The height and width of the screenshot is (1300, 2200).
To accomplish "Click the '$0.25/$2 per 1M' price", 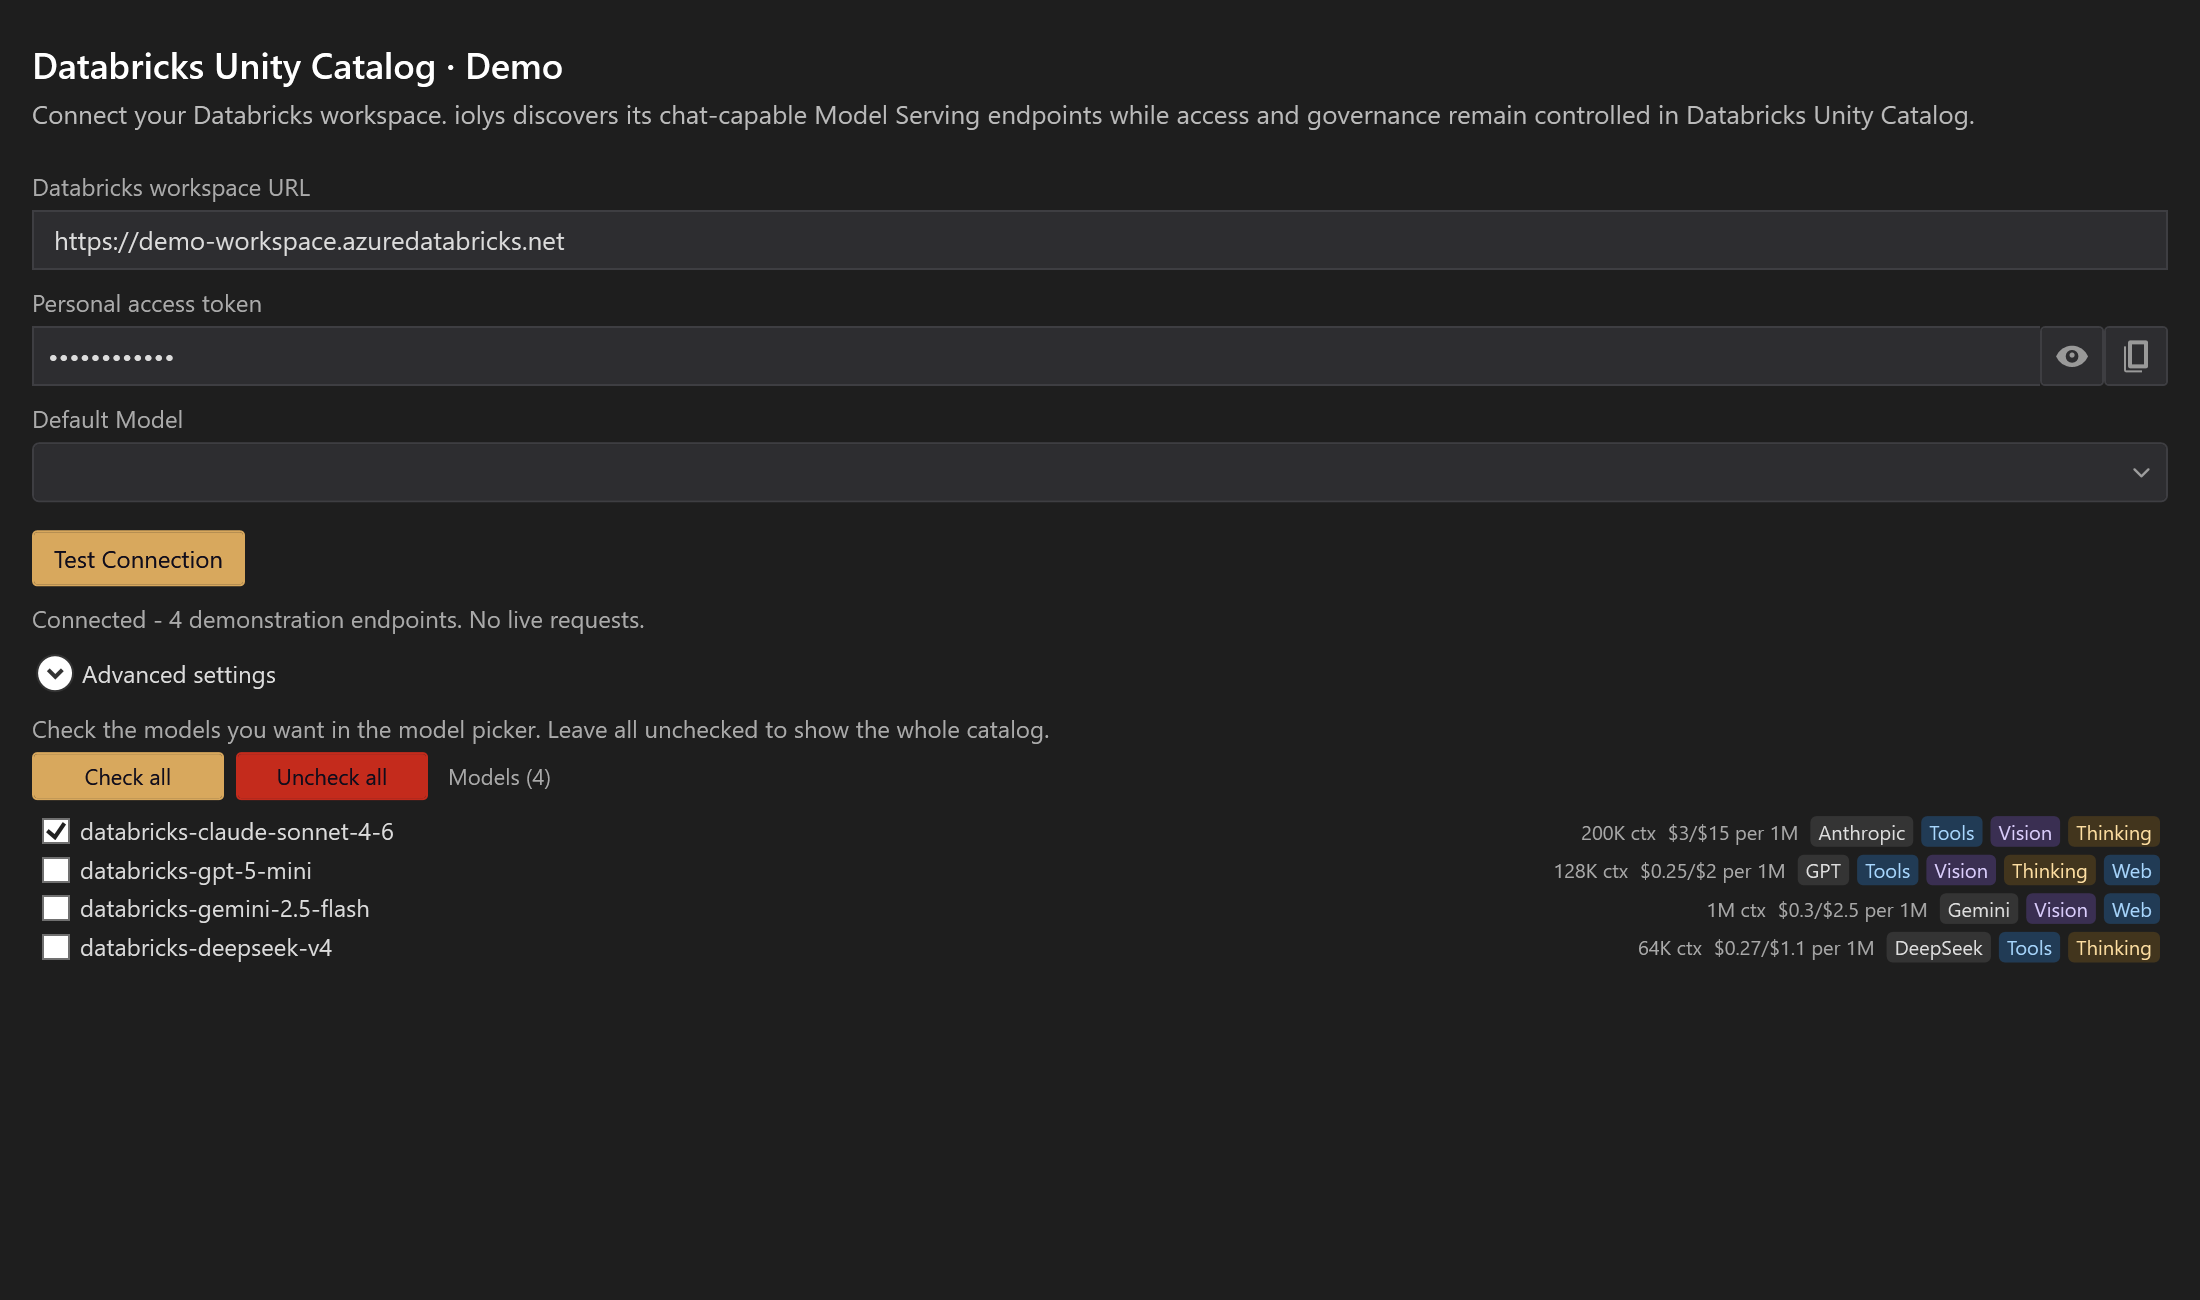I will pos(1712,871).
